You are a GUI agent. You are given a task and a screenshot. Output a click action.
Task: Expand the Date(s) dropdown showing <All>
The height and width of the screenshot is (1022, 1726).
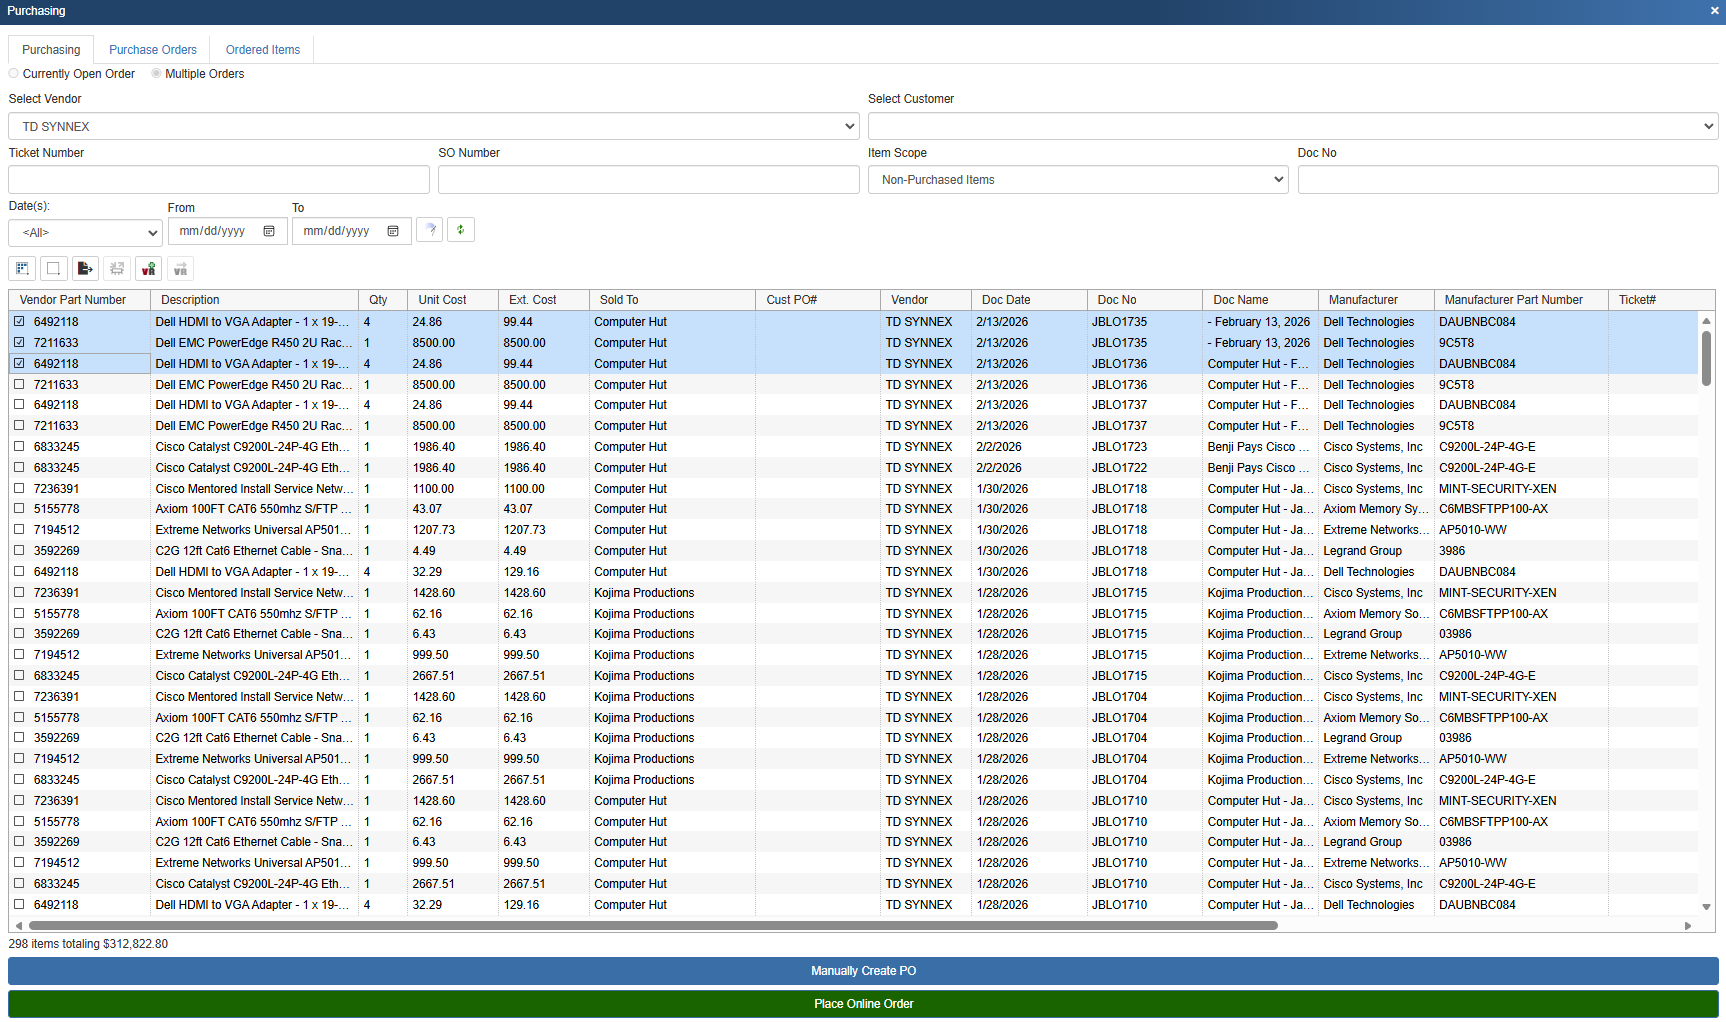[x=85, y=233]
